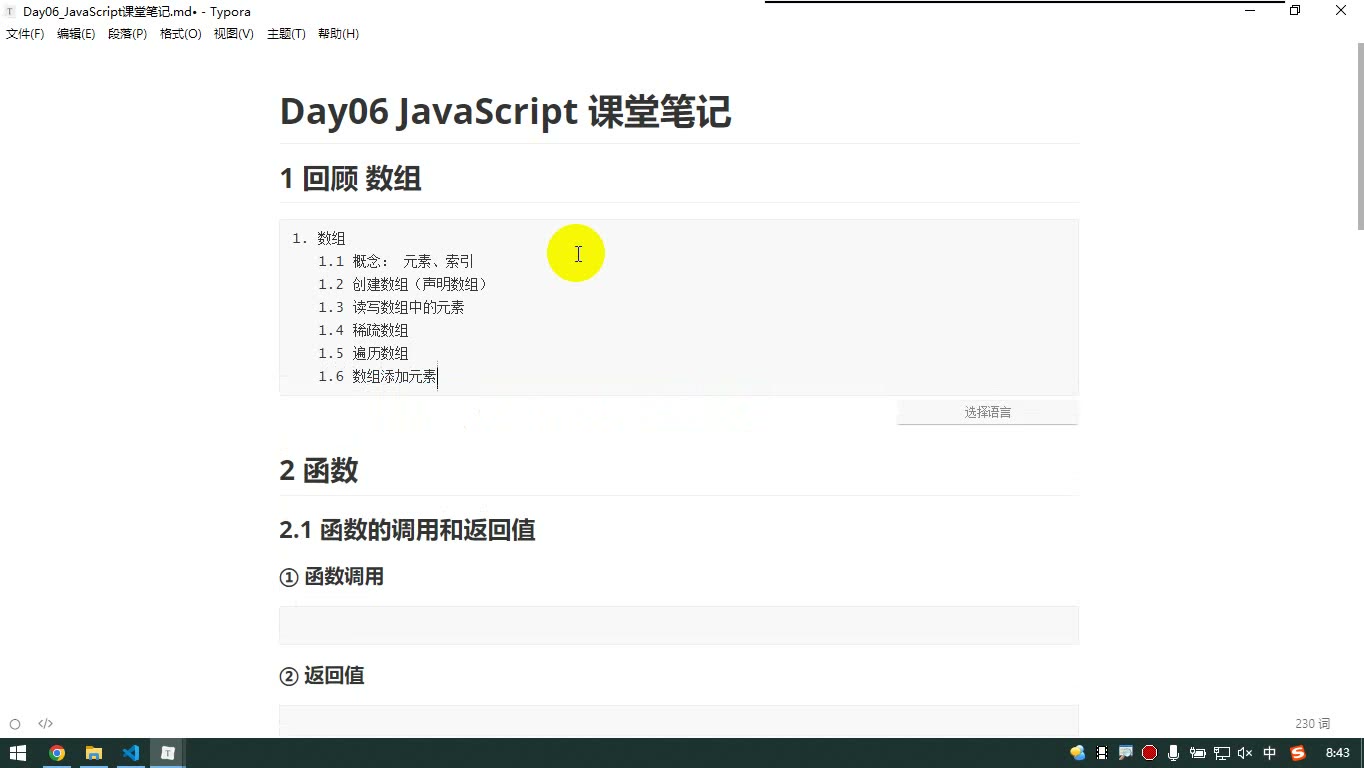Open the 帮助(H) menu
1364x768 pixels.
338,34
